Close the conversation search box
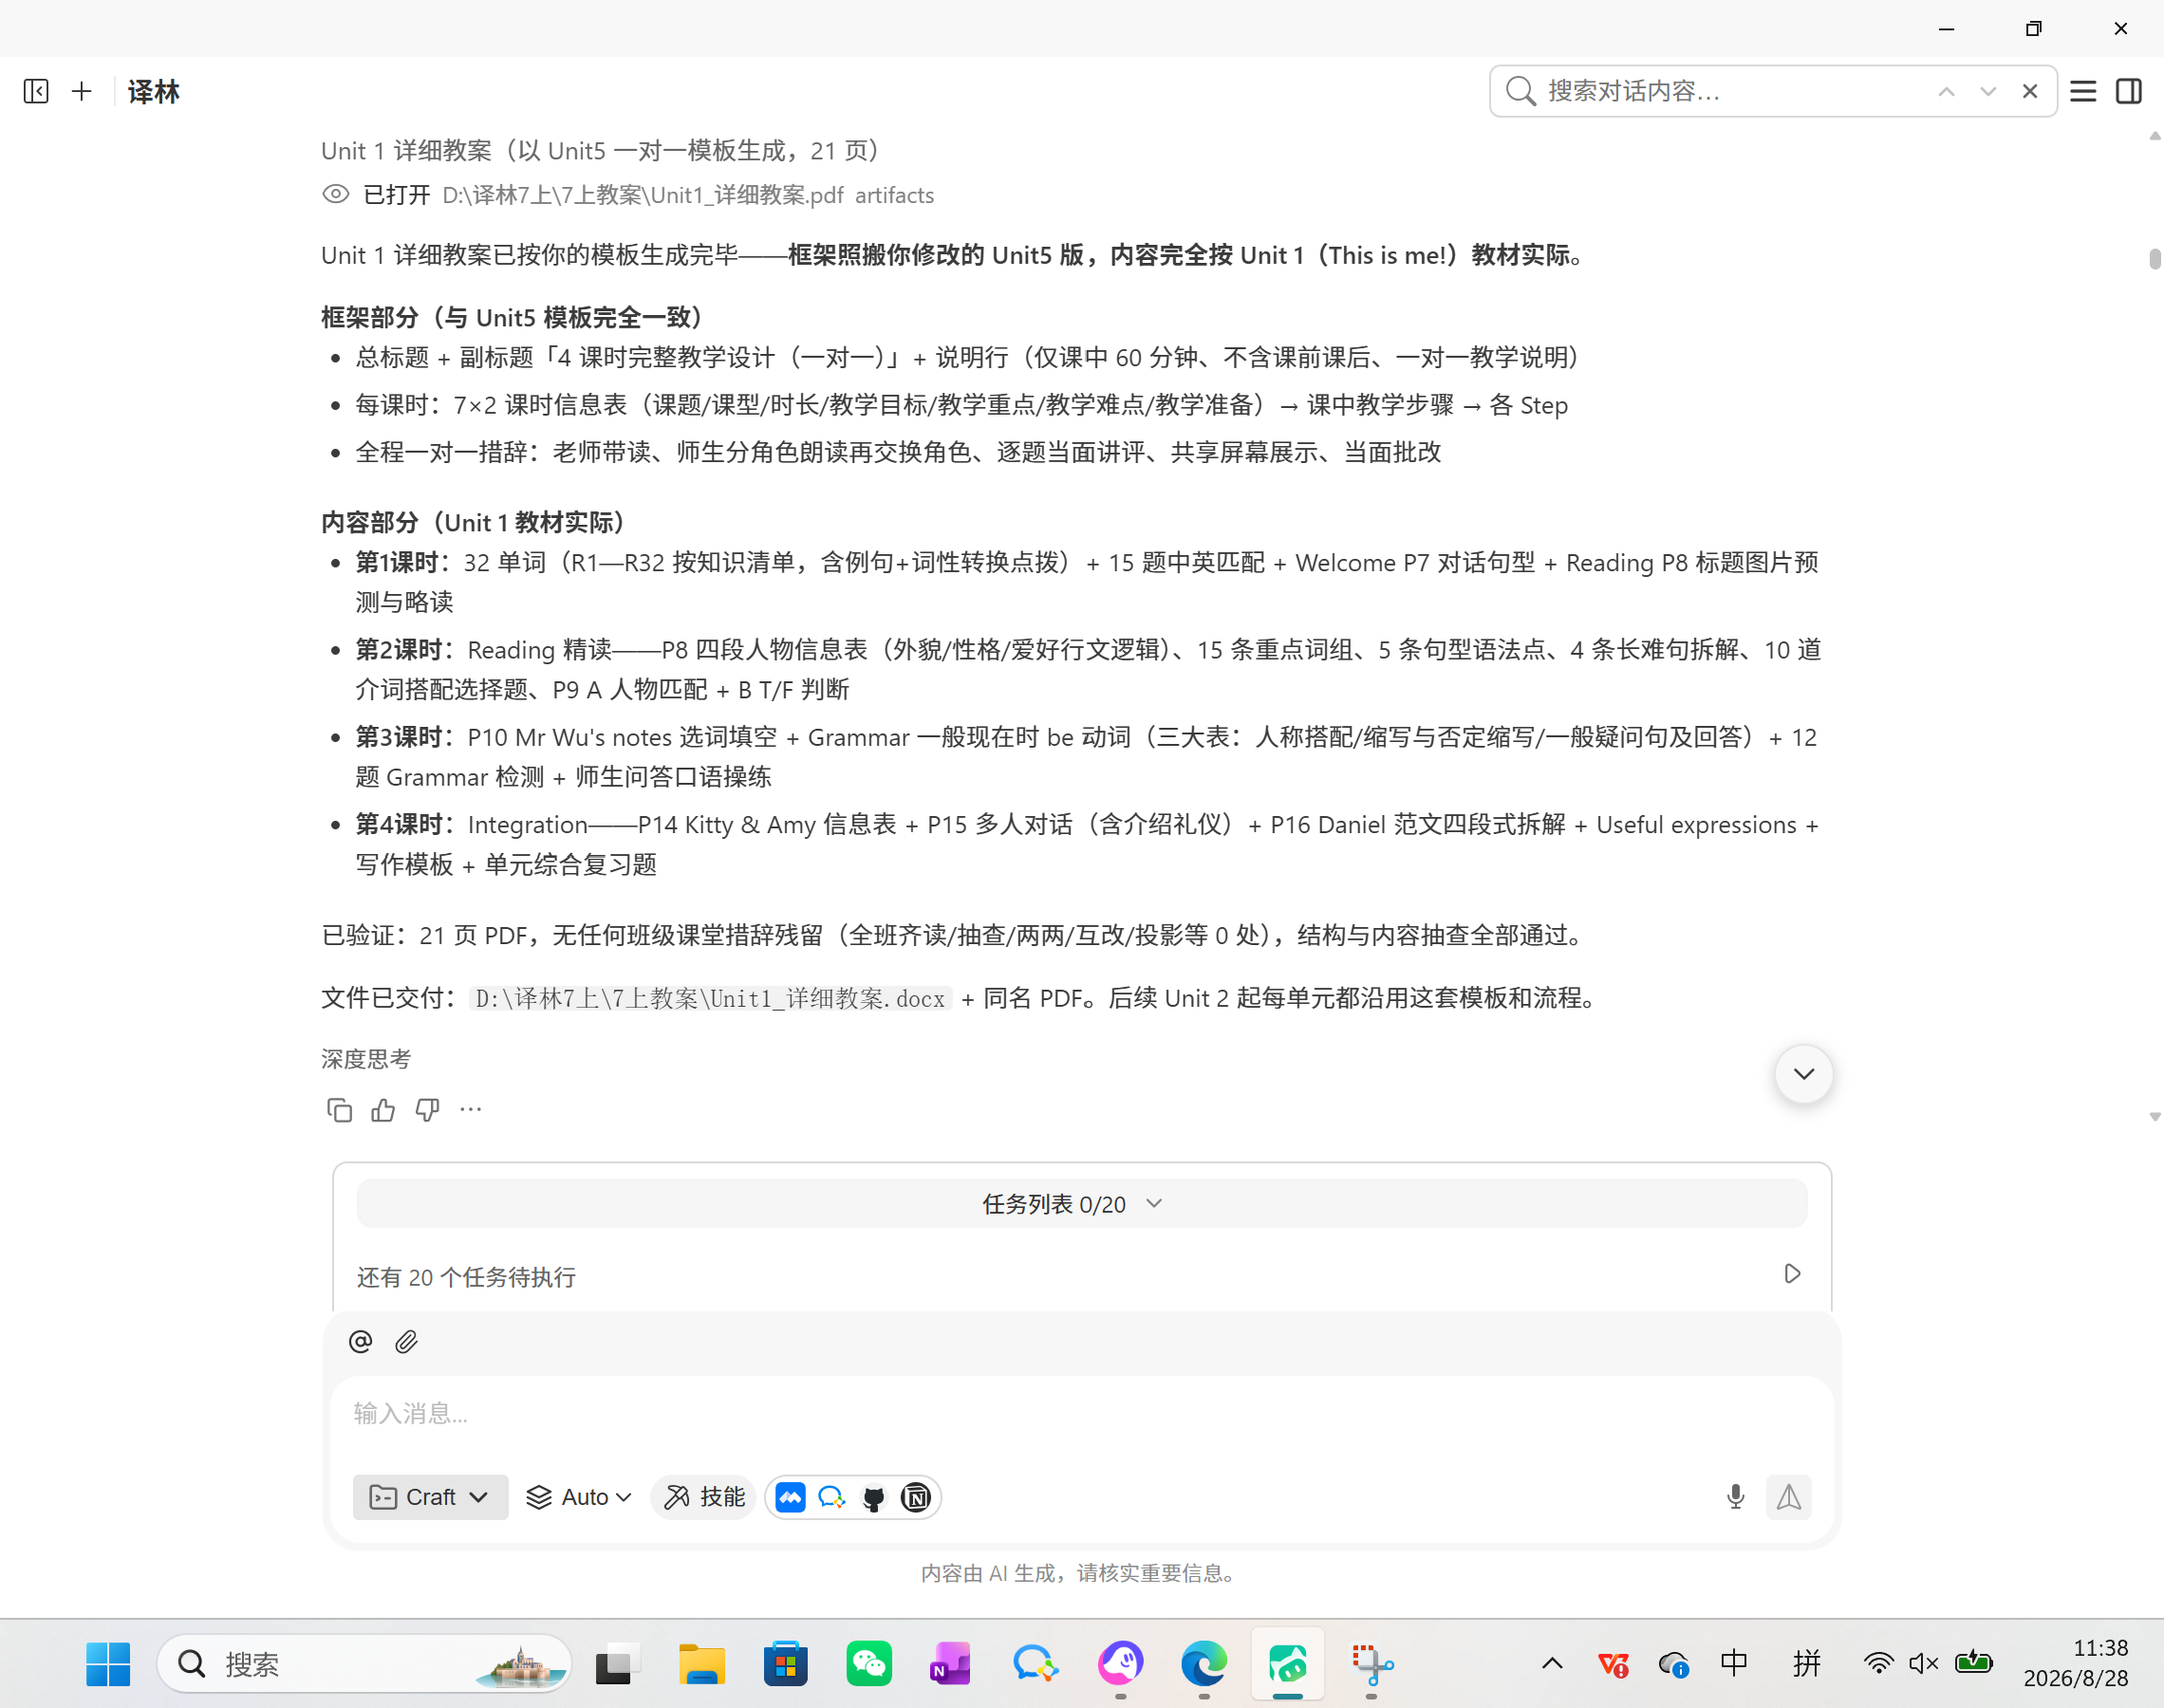 tap(2030, 91)
